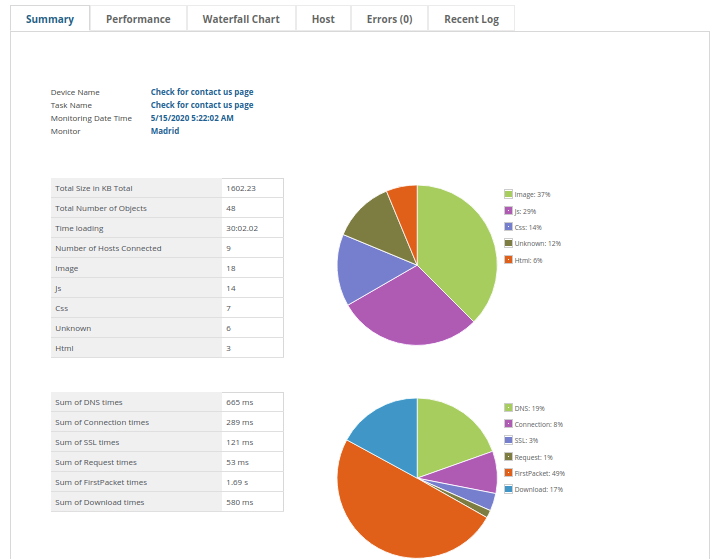The height and width of the screenshot is (559, 718).
Task: Select the Summary tab
Action: [x=50, y=19]
